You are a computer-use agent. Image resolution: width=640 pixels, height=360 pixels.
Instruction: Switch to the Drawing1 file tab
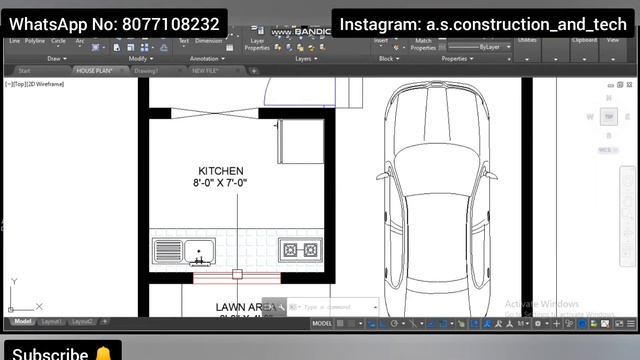(146, 71)
